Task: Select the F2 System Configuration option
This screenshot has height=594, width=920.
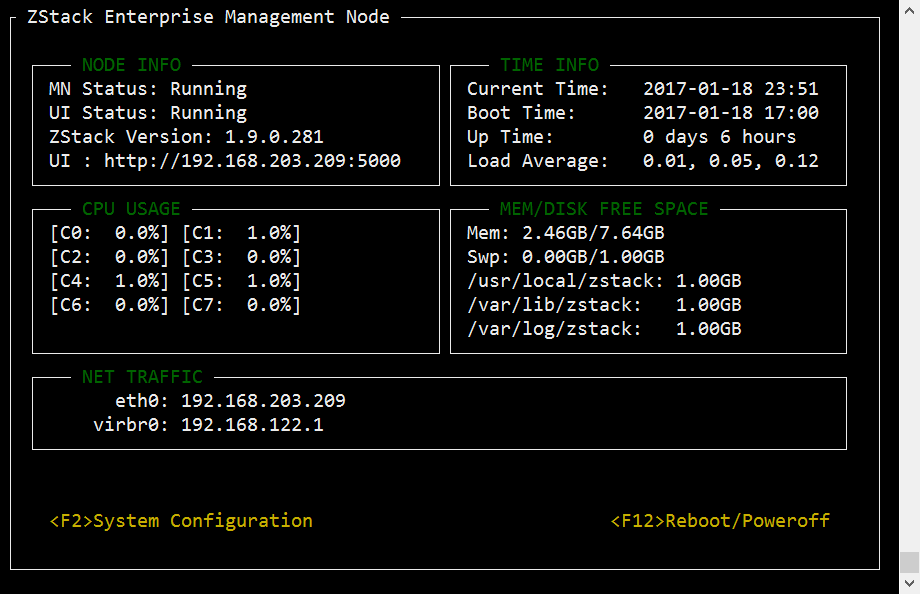Action: click(181, 521)
